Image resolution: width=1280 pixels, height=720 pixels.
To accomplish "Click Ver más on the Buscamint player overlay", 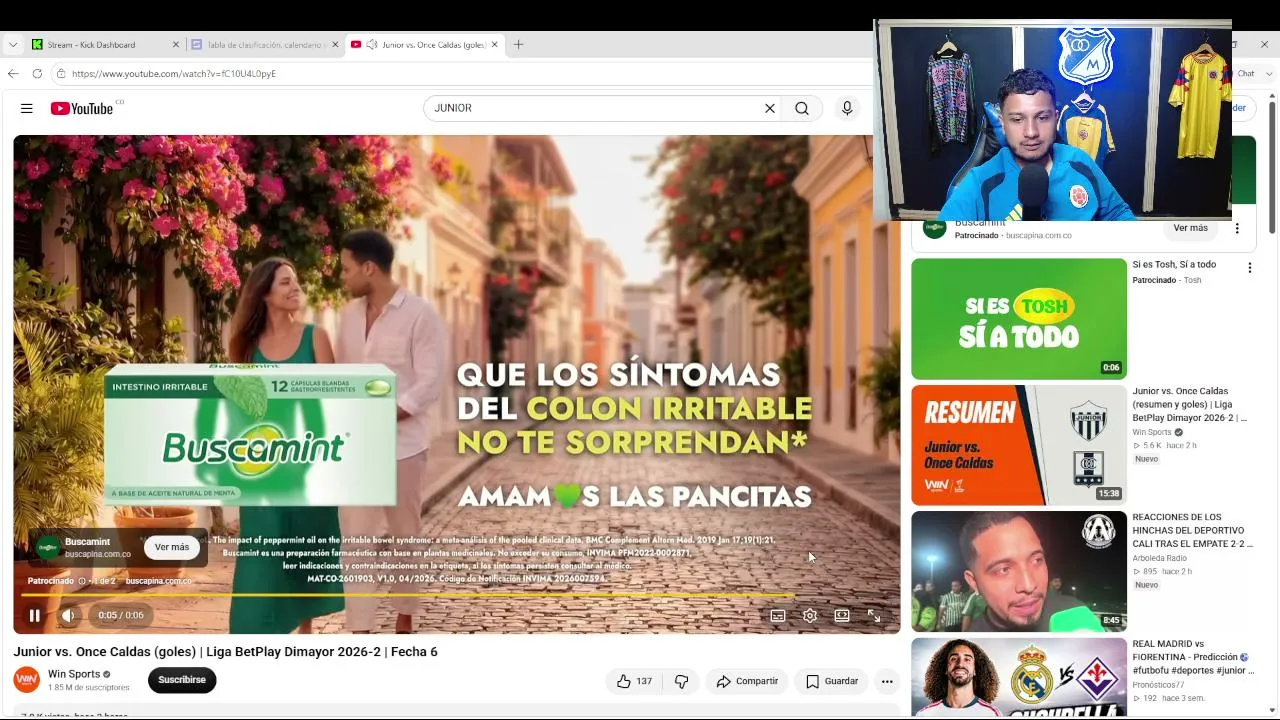I will click(172, 547).
